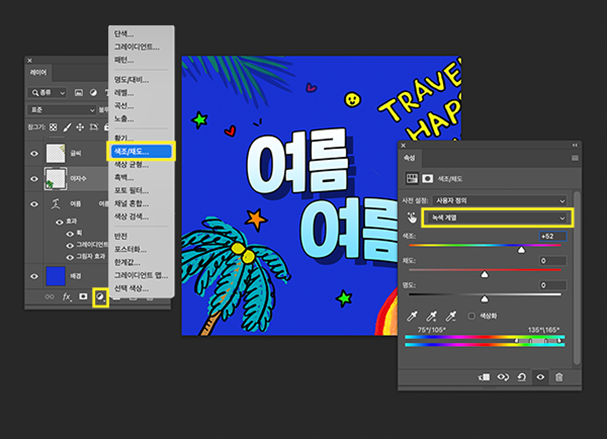Toggle the 효과 effects visibility eye
607x439 pixels.
click(x=59, y=222)
